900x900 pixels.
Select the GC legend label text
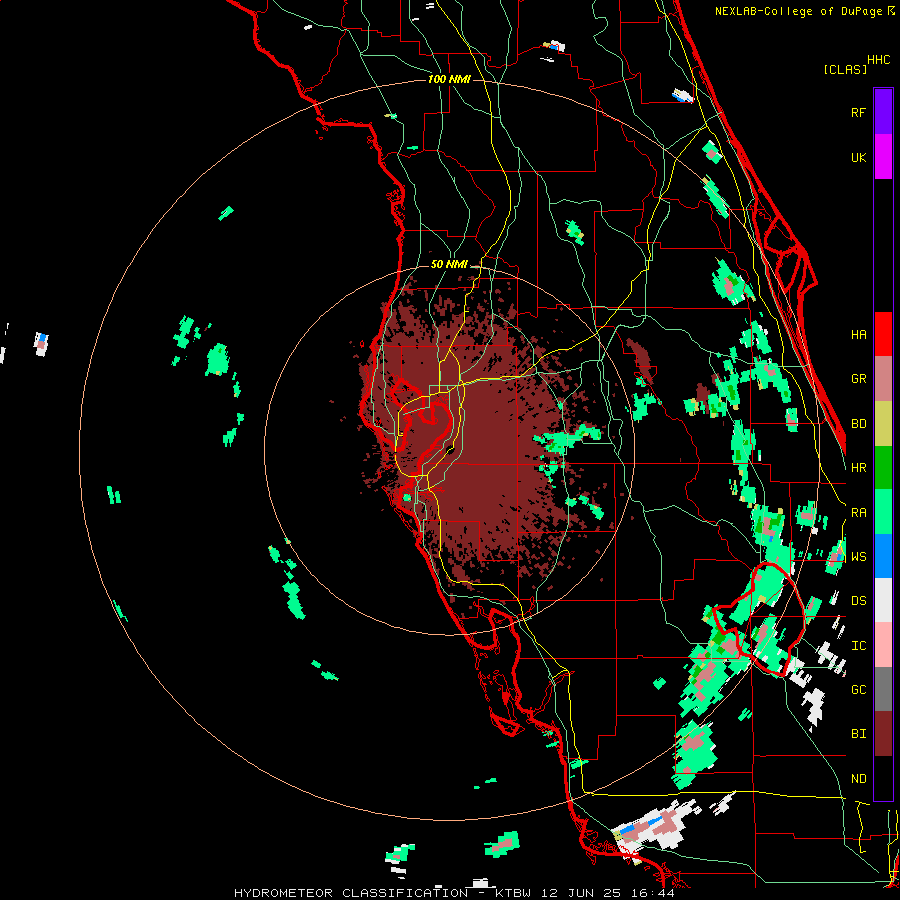(858, 690)
